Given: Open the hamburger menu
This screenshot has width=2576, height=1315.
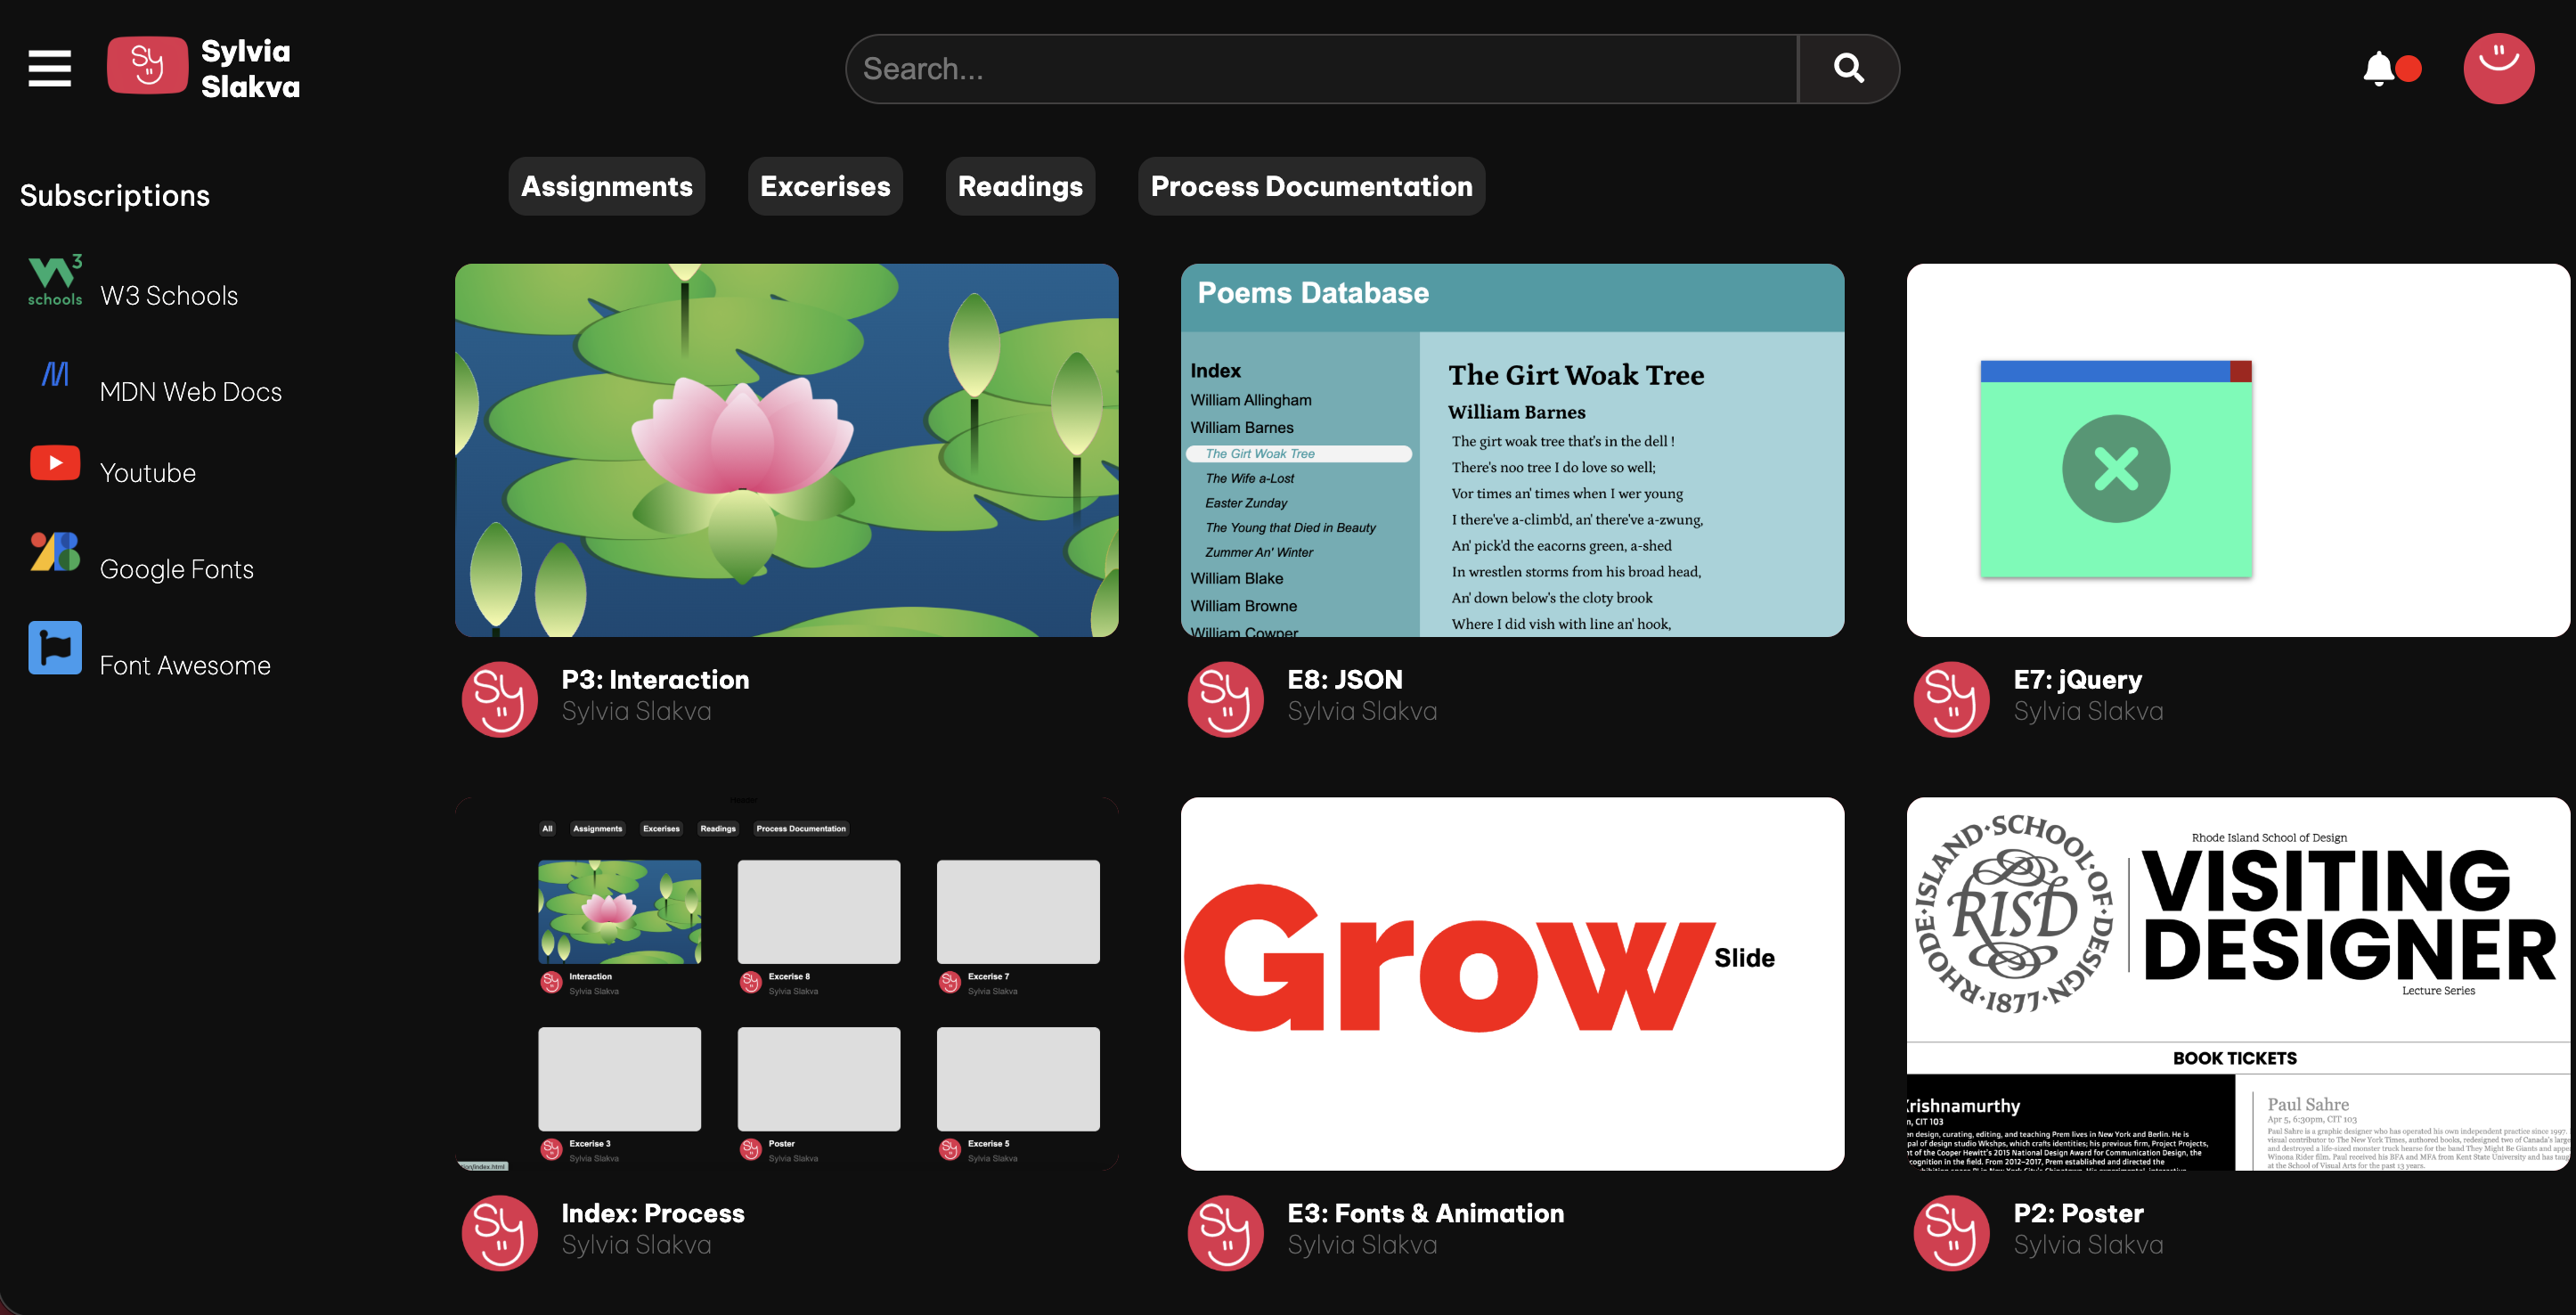Looking at the screenshot, I should click(49, 68).
